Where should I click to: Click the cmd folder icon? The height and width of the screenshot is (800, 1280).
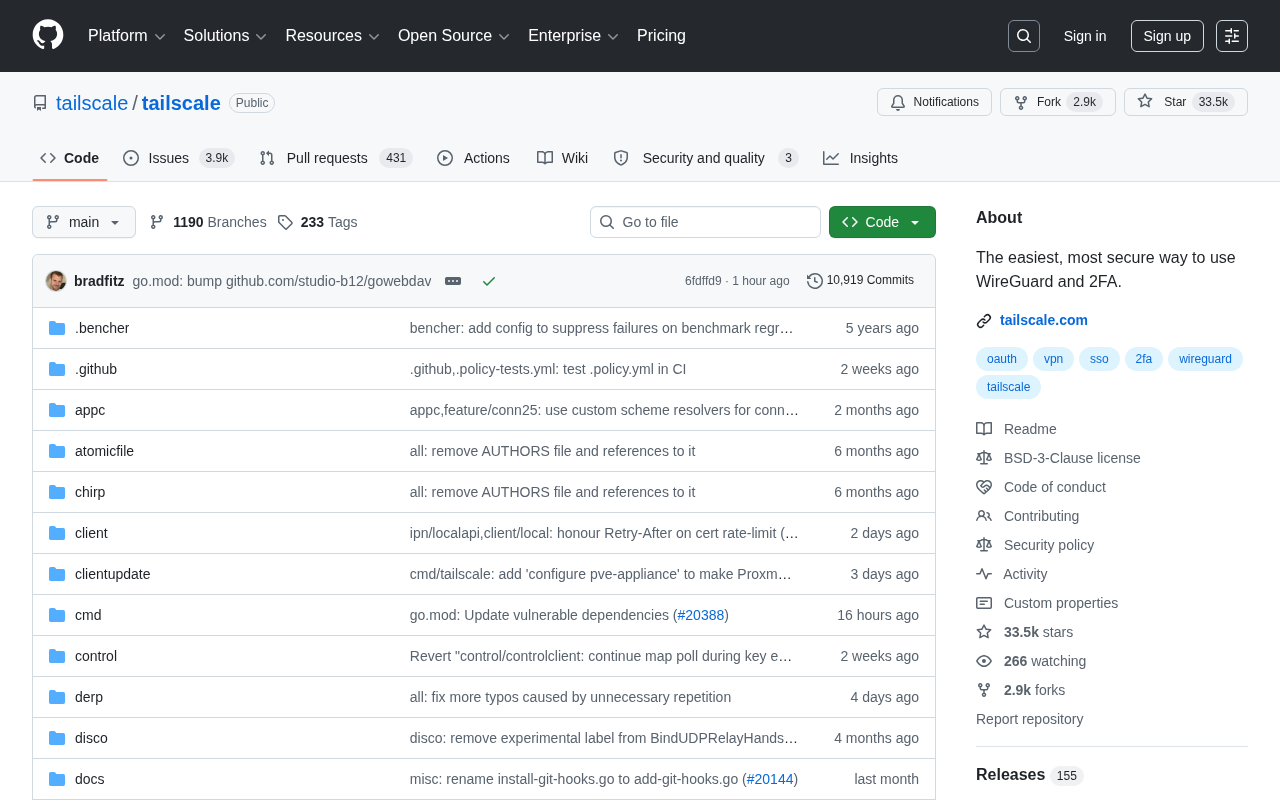click(x=57, y=615)
